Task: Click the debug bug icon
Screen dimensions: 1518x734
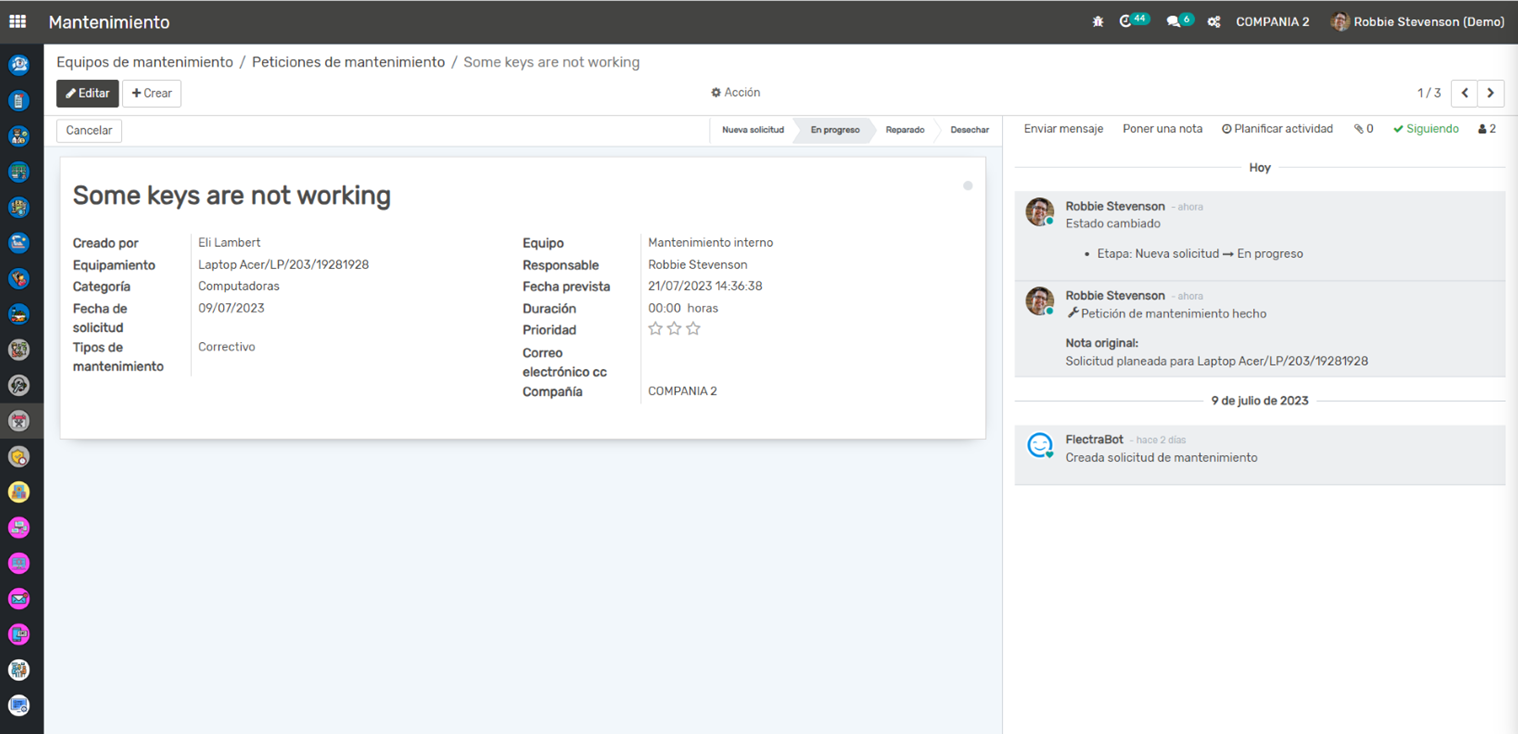Action: (x=1097, y=22)
